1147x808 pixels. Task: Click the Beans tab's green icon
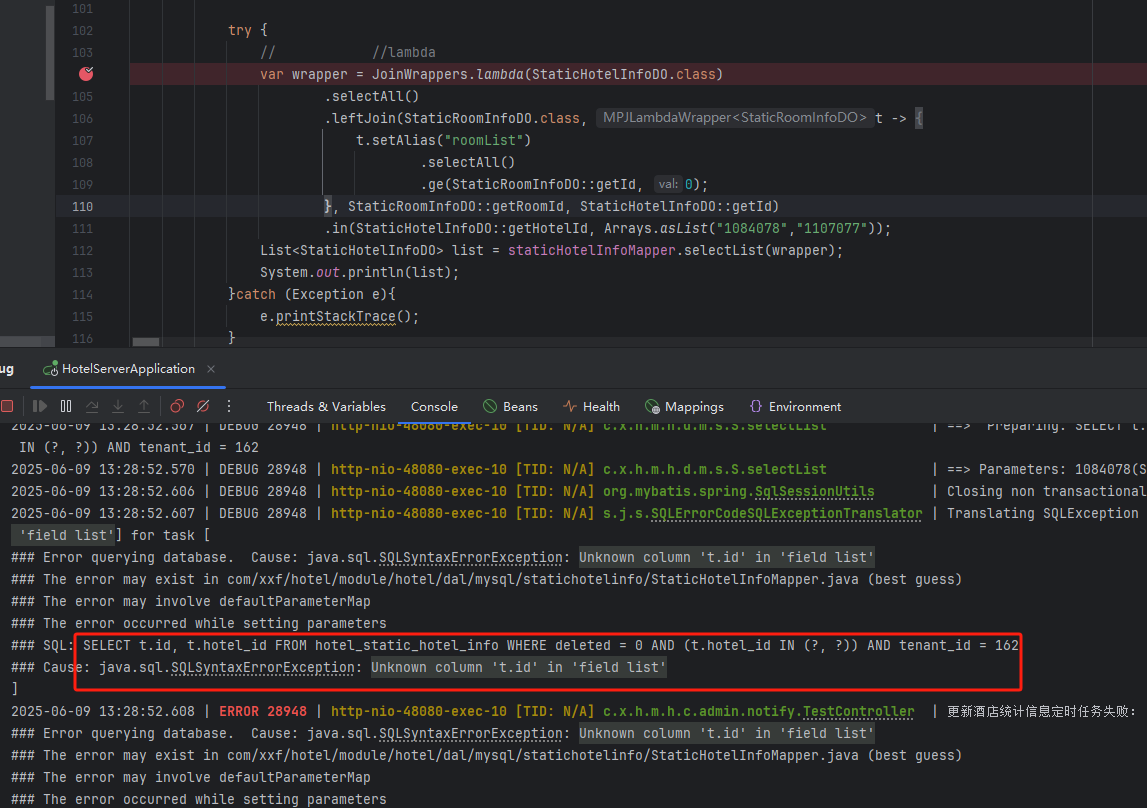click(x=490, y=407)
